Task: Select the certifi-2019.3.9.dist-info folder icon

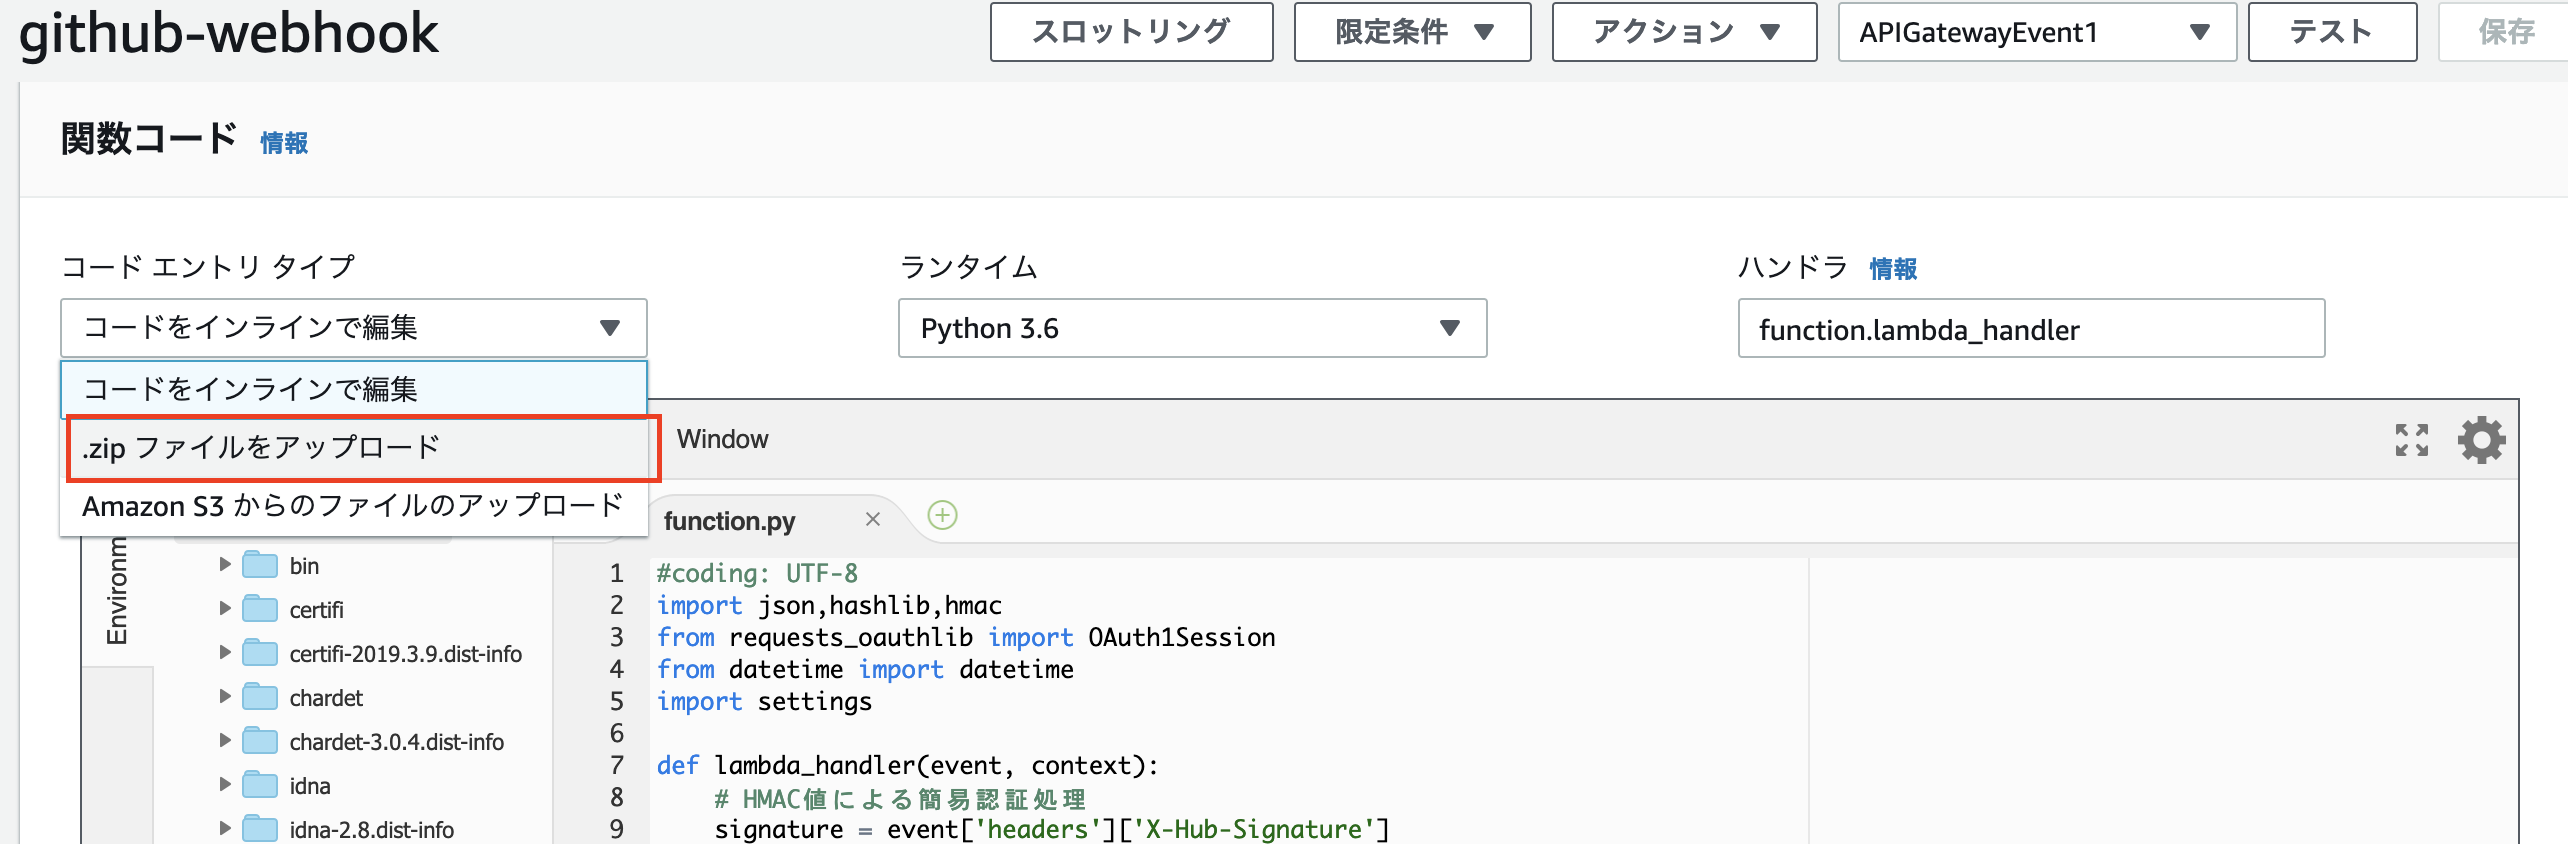Action: pos(260,653)
